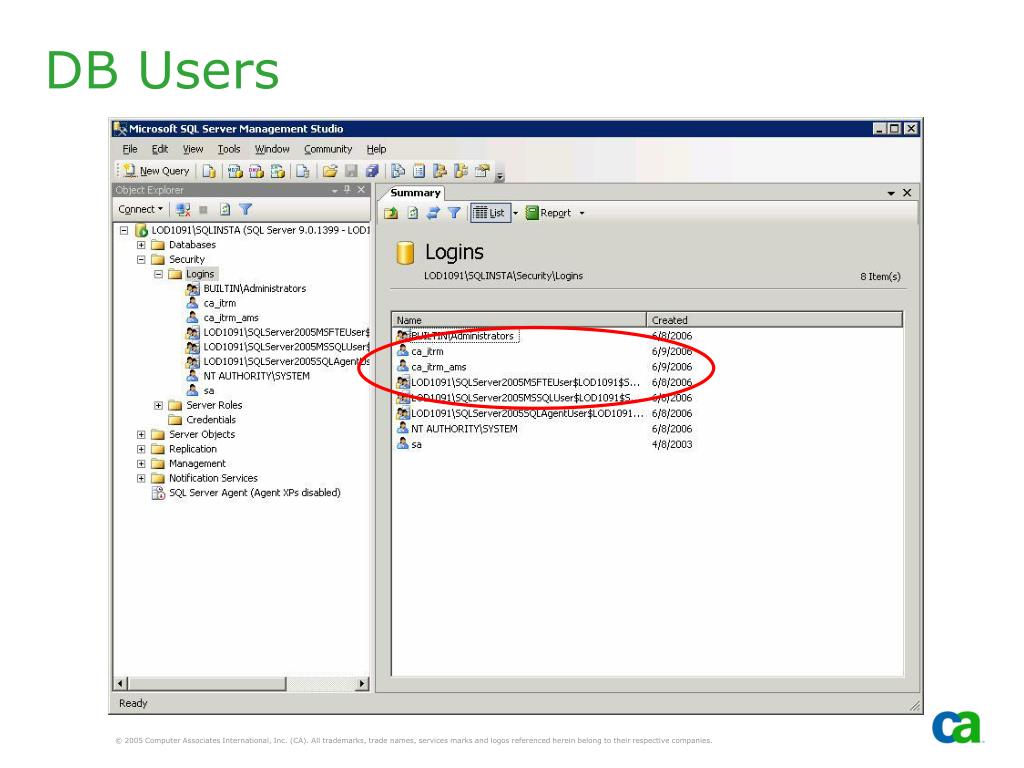Expand the Replication folder
The height and width of the screenshot is (768, 1024).
pos(141,449)
